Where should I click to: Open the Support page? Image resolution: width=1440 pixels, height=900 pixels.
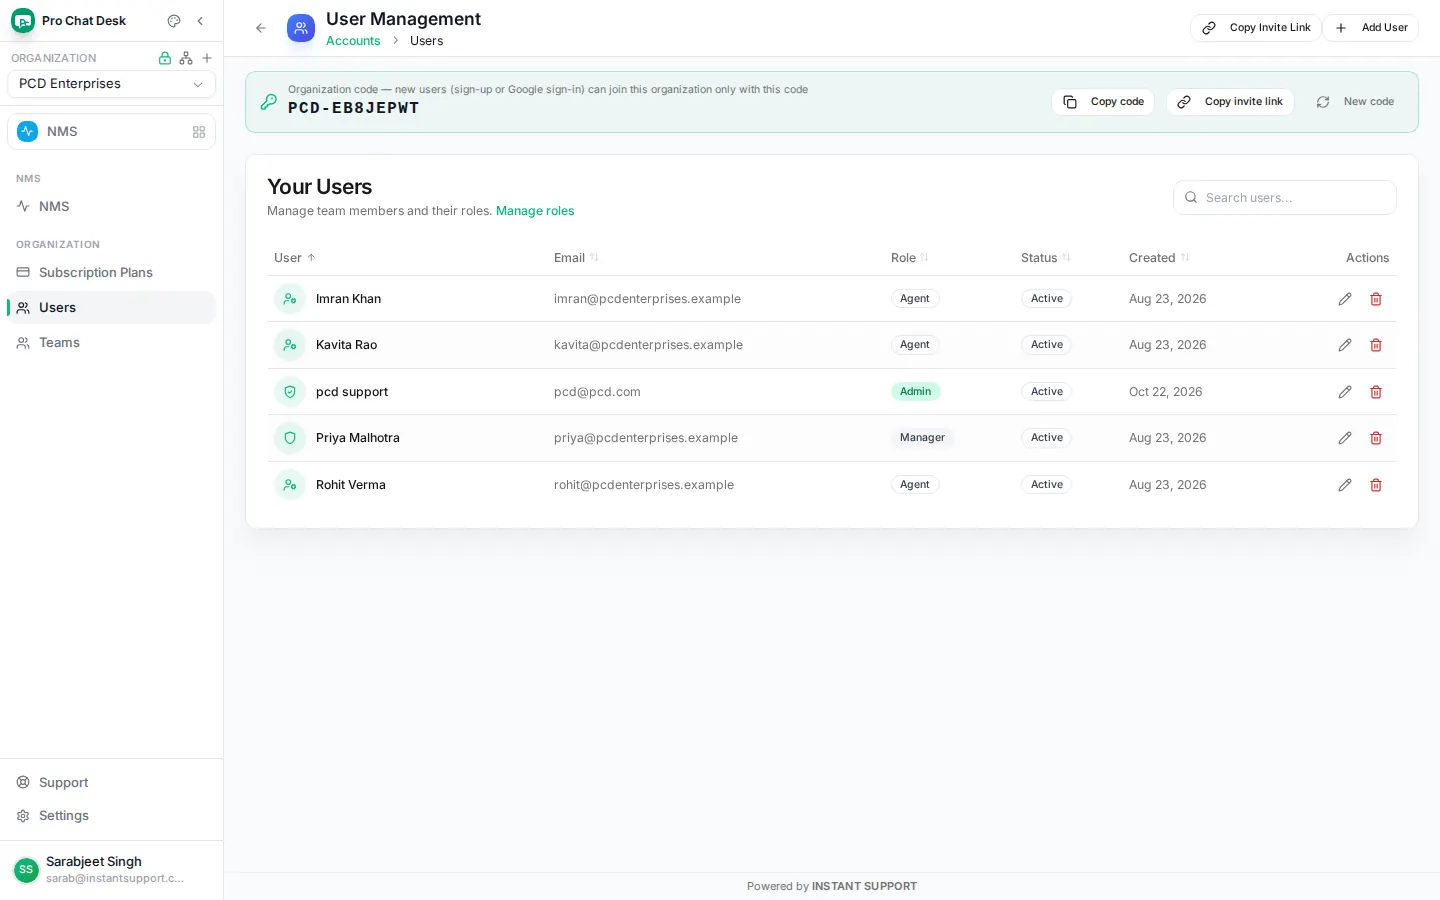click(x=111, y=783)
